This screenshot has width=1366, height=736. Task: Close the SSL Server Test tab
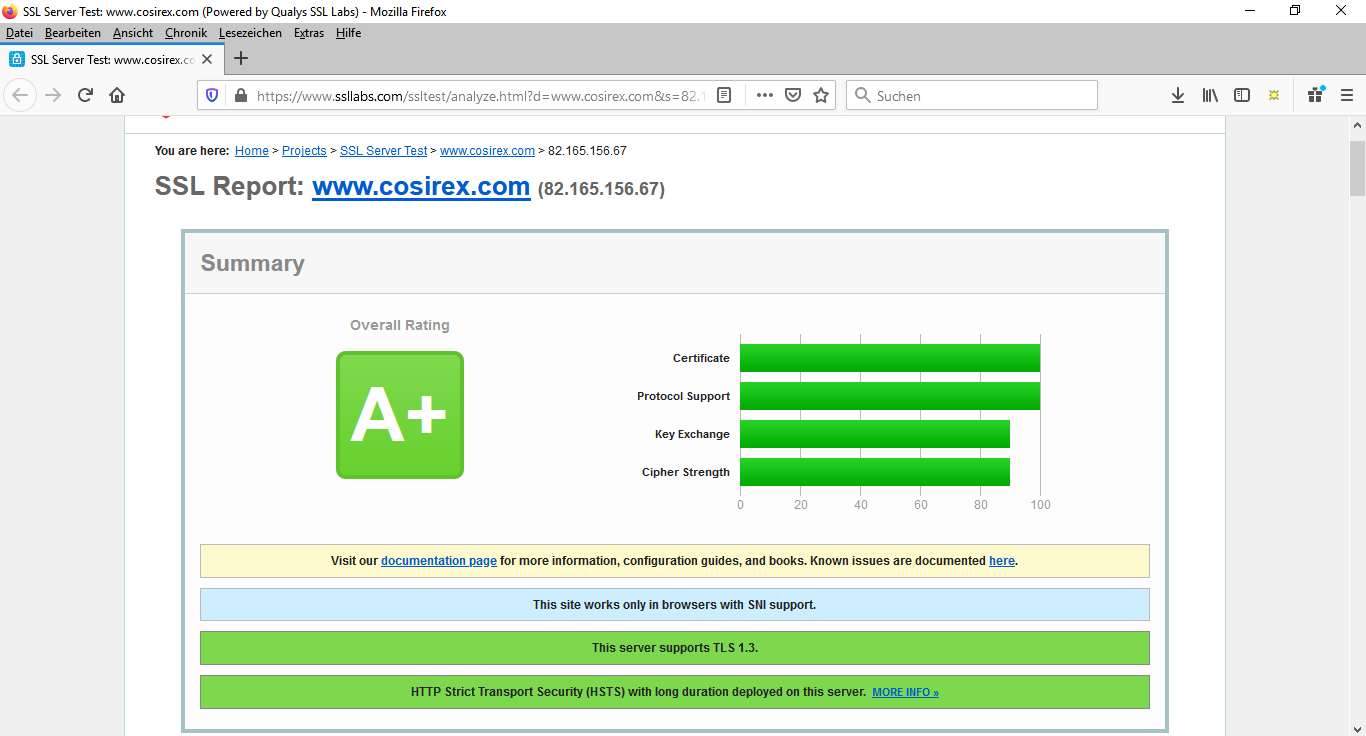[x=207, y=59]
